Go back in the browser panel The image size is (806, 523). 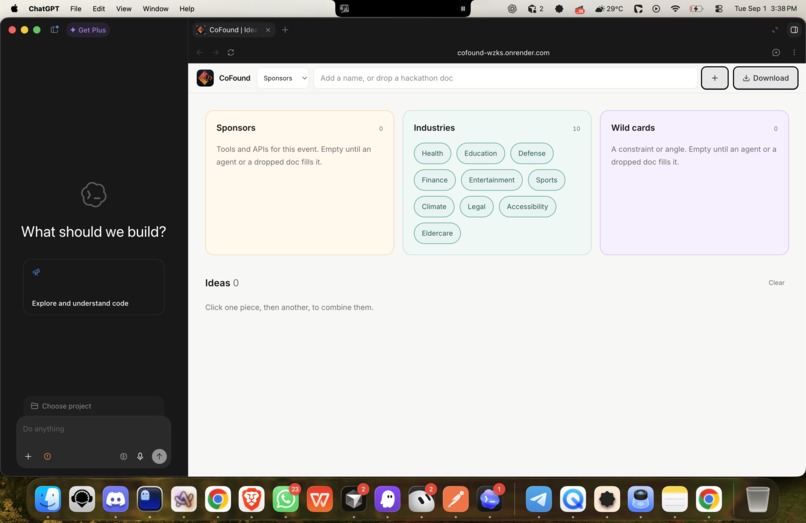click(200, 52)
